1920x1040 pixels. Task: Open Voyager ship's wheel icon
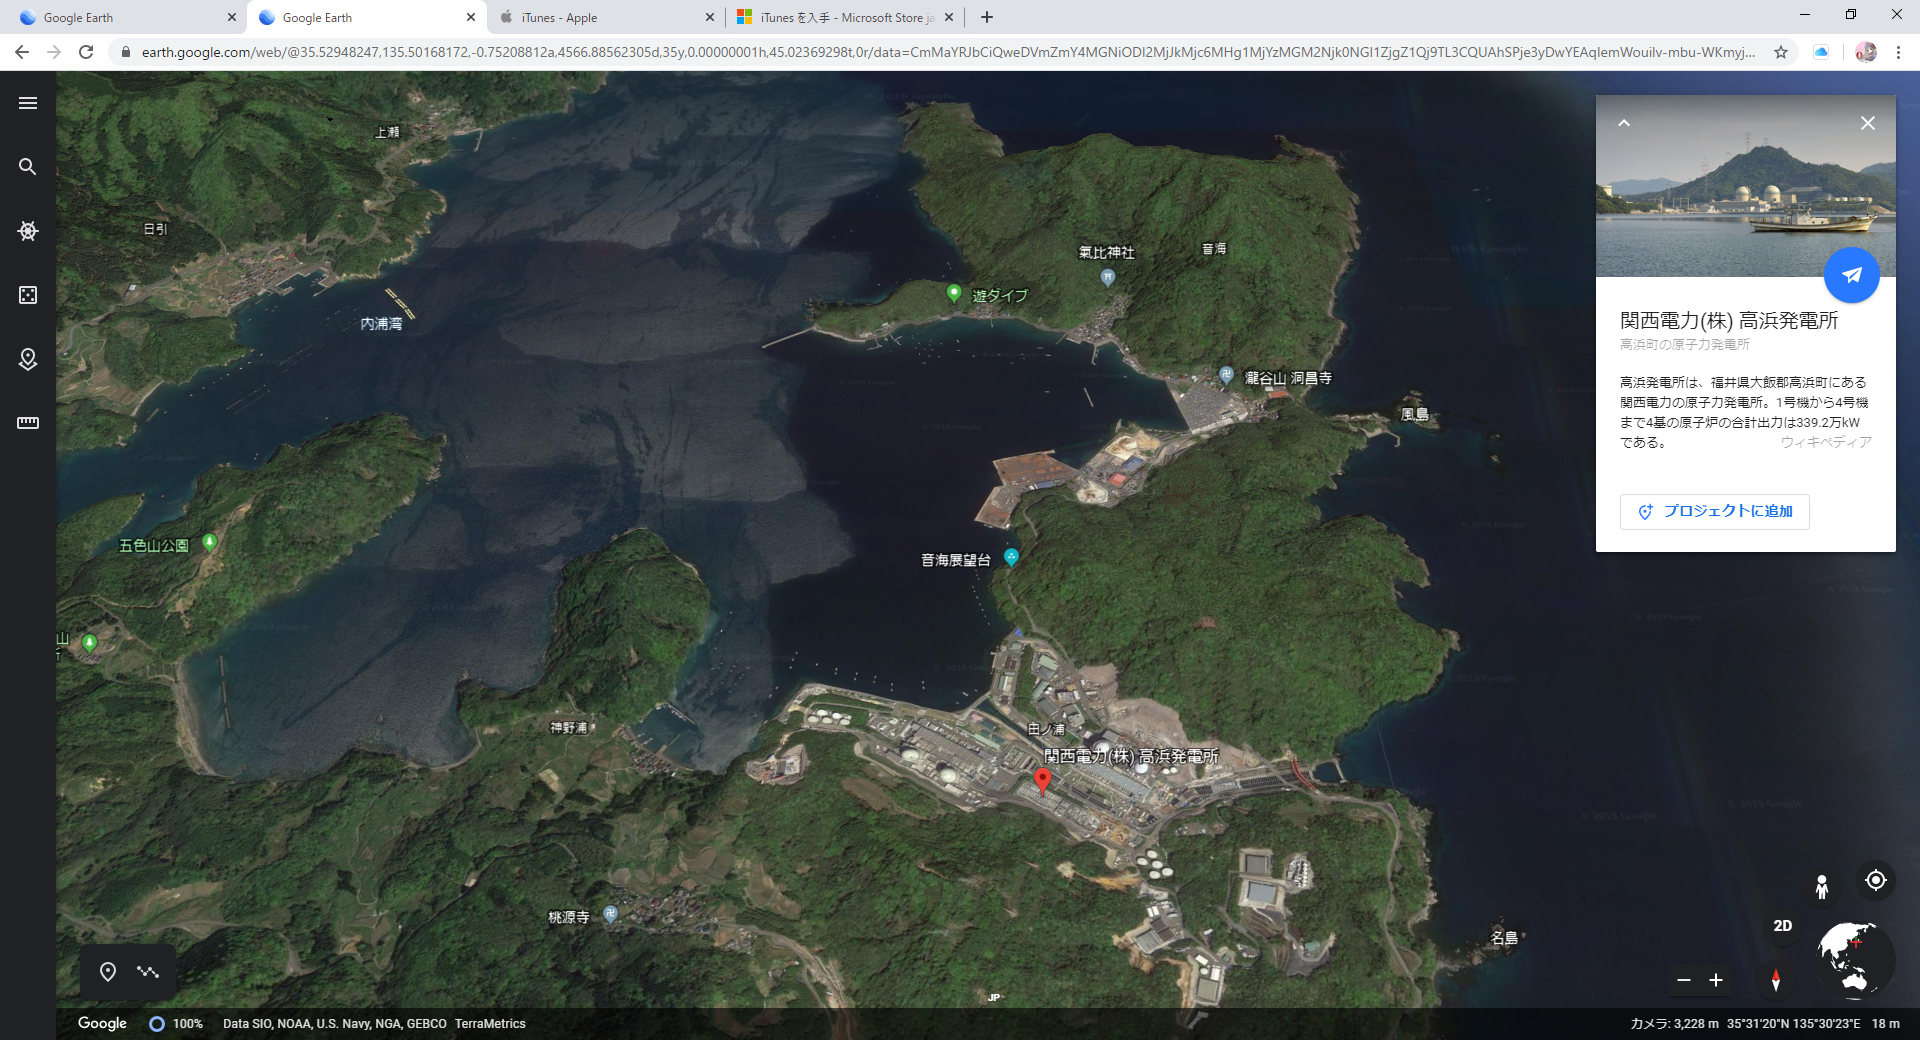point(28,231)
